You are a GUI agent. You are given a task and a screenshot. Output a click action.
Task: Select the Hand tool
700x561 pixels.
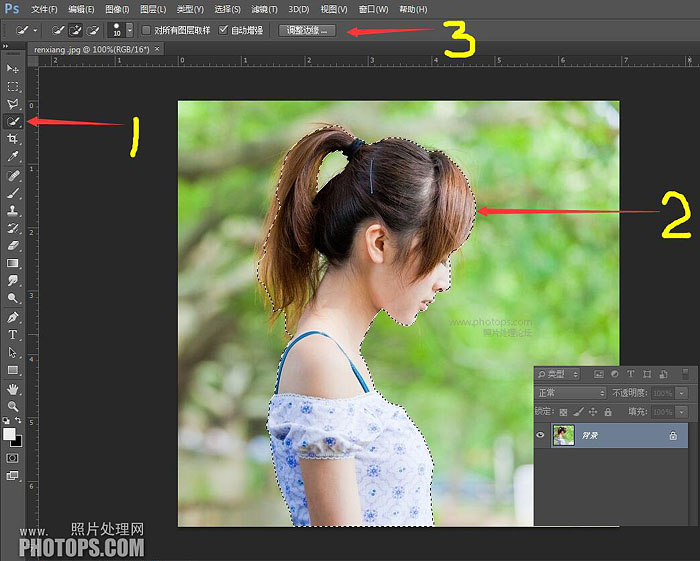pos(12,389)
